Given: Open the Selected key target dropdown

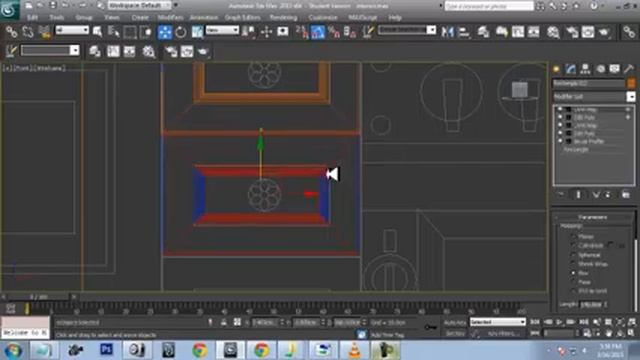Looking at the screenshot, I should pyautogui.click(x=498, y=322).
